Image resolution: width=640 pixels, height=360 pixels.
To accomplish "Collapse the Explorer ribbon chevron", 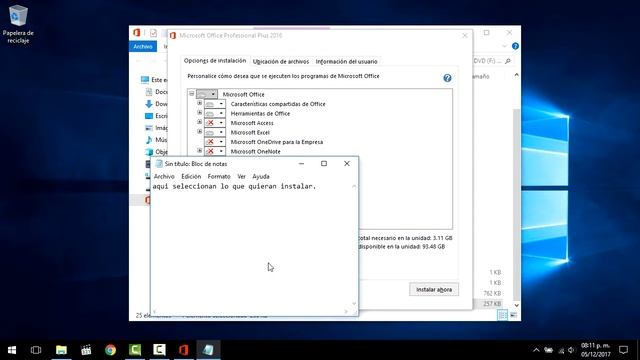I will pos(504,46).
